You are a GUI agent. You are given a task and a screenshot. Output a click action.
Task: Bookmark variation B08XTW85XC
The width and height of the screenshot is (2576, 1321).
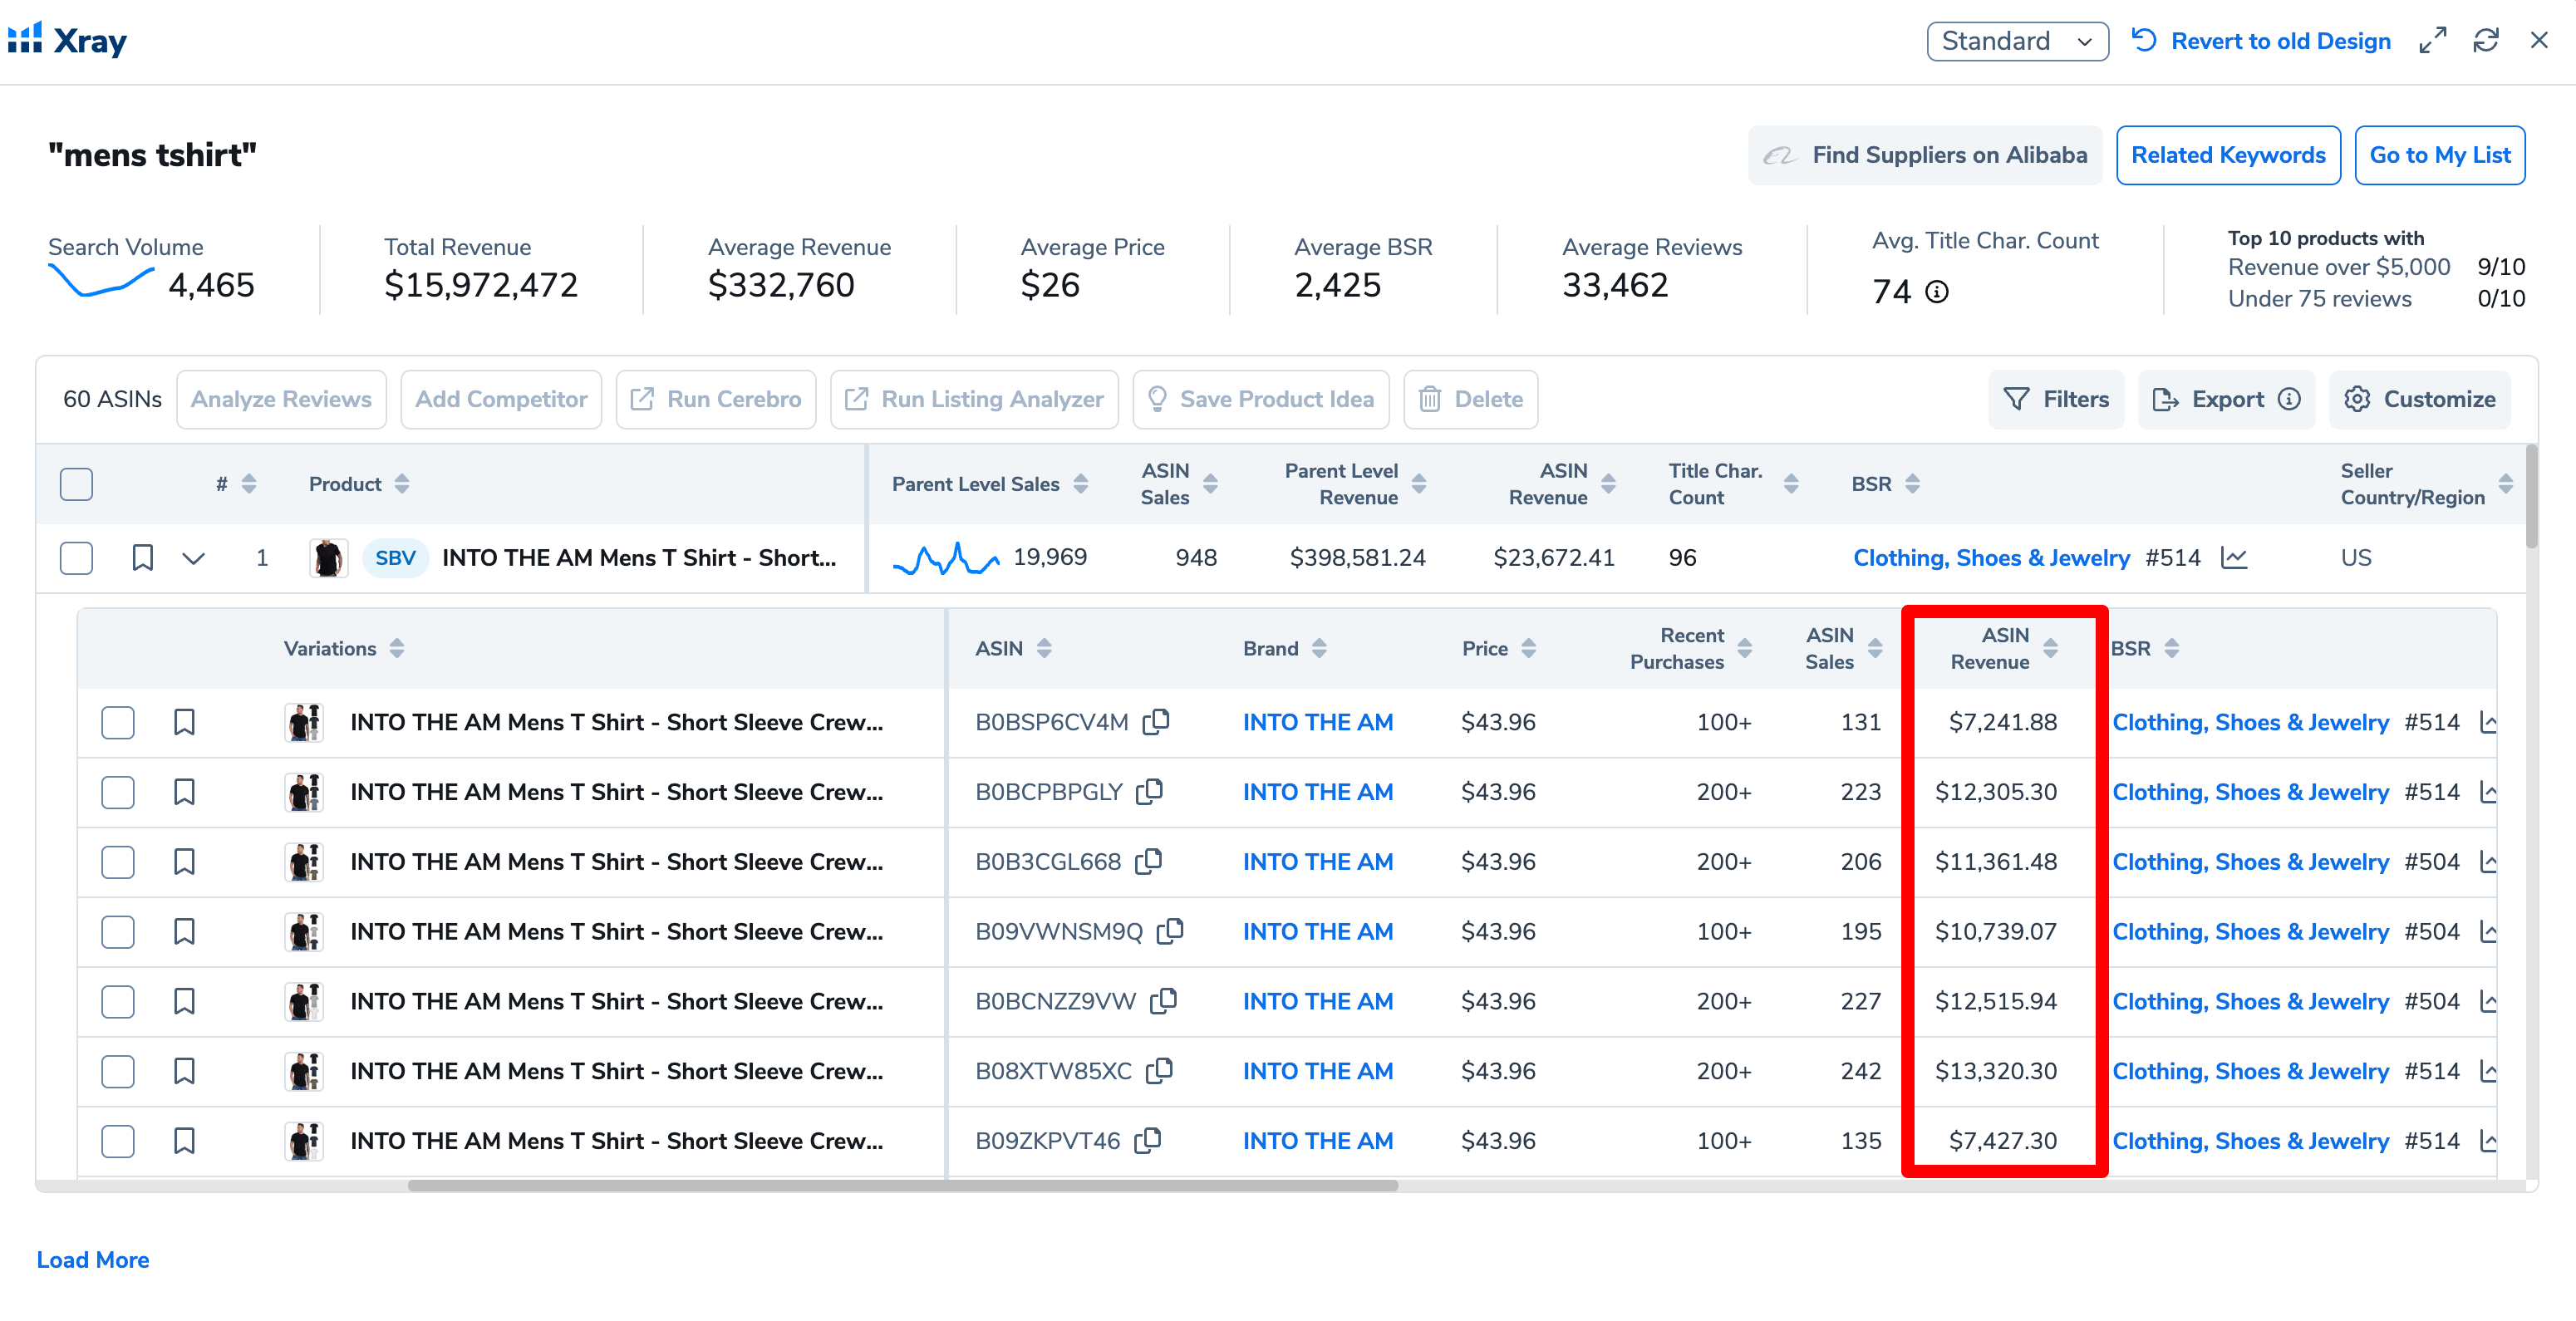[x=184, y=1071]
